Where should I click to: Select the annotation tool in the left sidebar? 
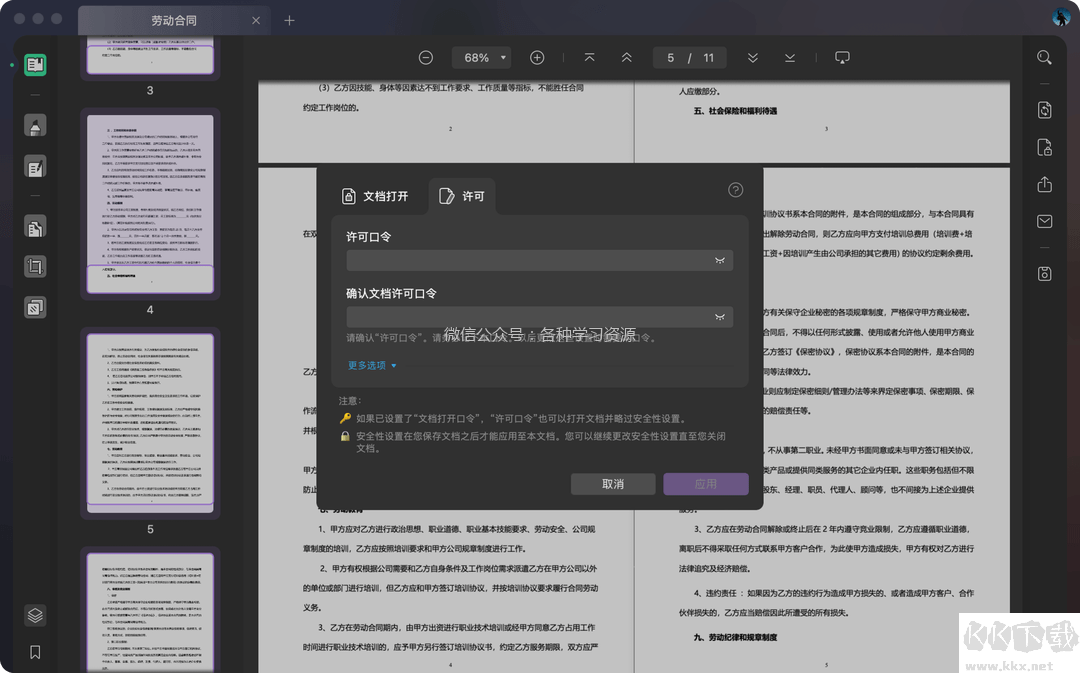coord(35,124)
